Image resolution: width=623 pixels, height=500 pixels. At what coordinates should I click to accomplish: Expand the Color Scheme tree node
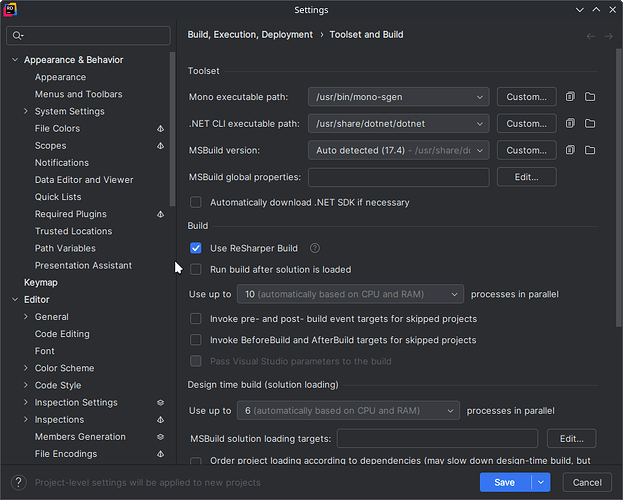(x=25, y=368)
